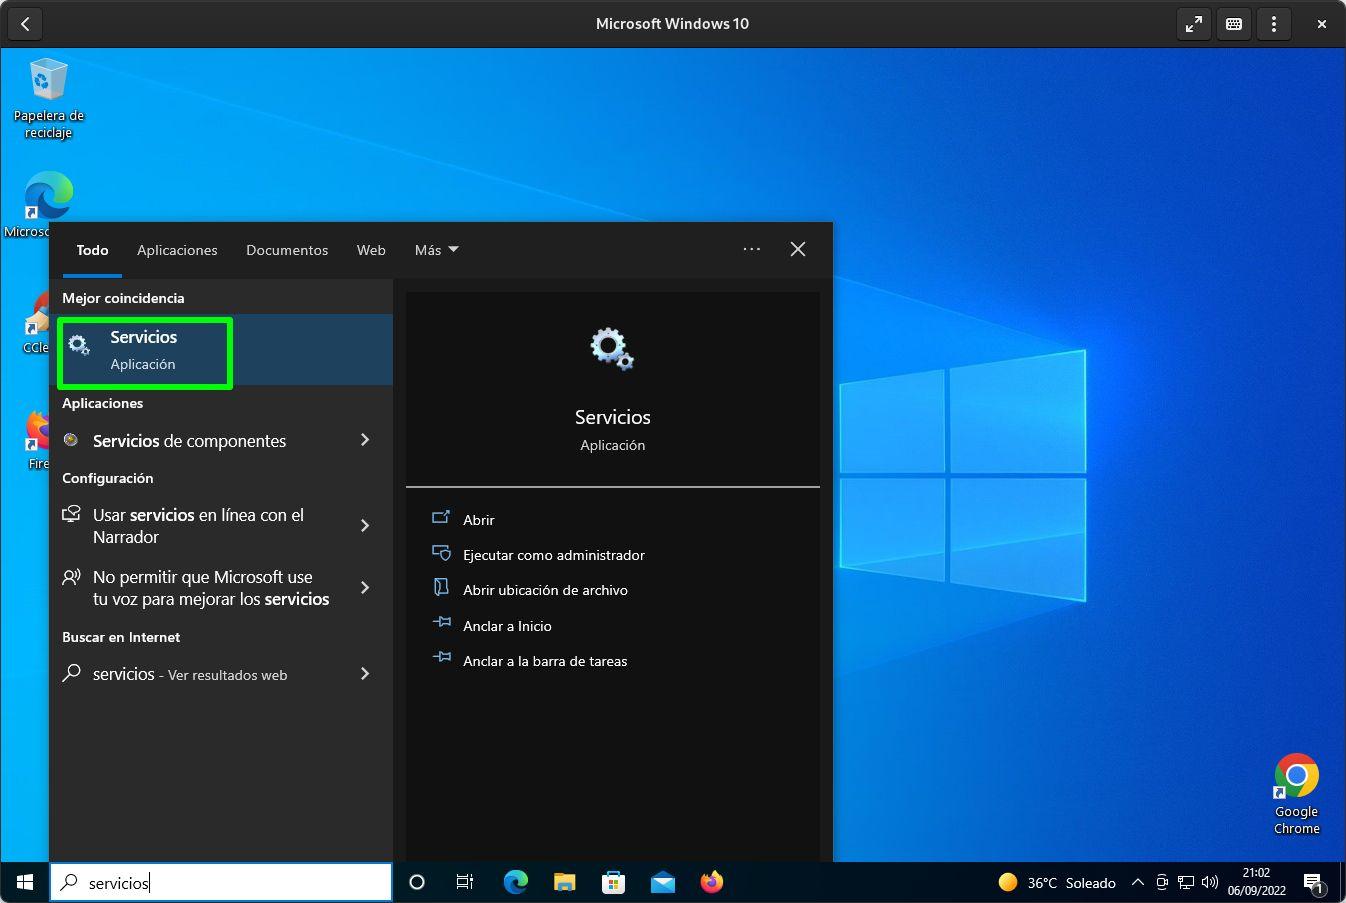Click keyboard shortcut icon in VM title bar

(1234, 24)
